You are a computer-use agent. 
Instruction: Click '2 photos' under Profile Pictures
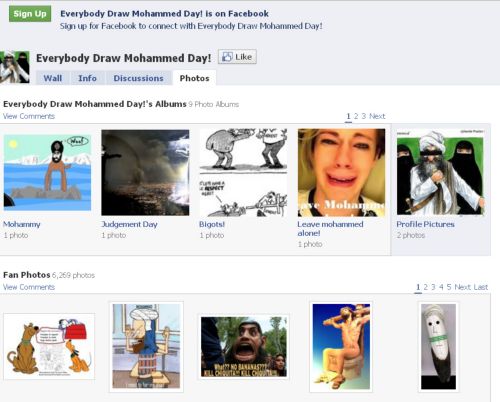[x=411, y=235]
